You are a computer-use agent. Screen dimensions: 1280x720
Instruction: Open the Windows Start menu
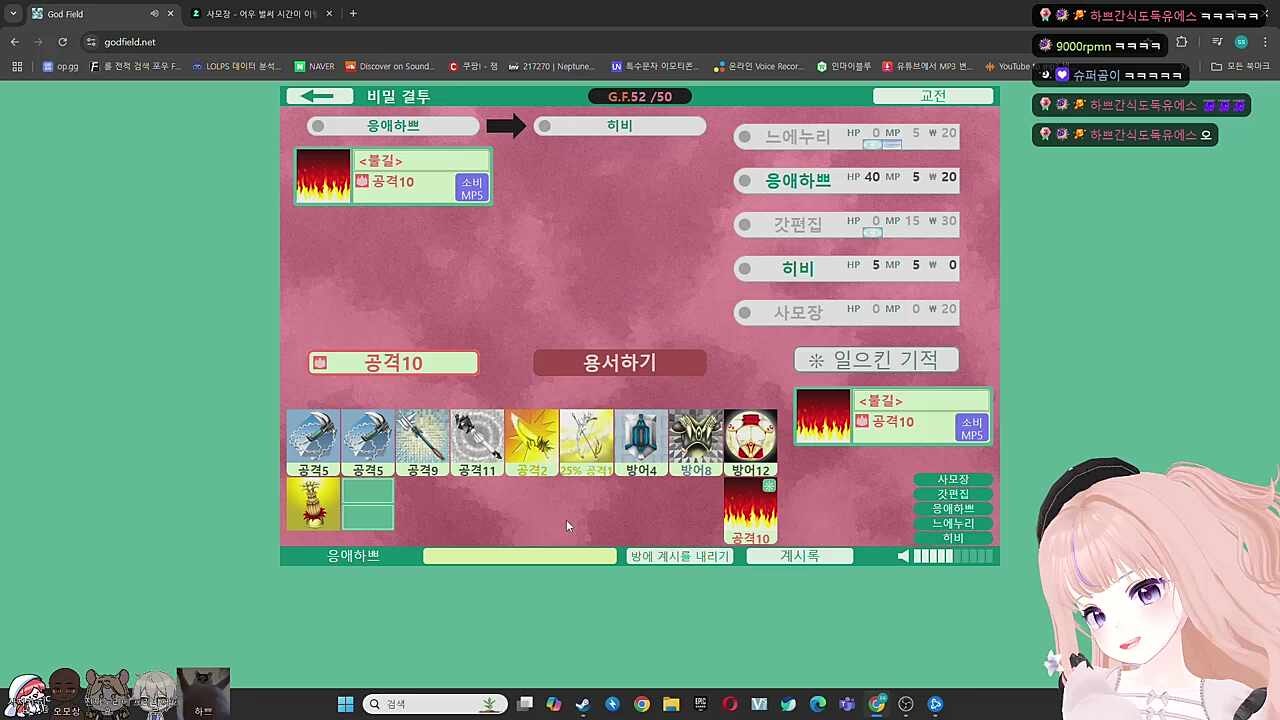[345, 704]
